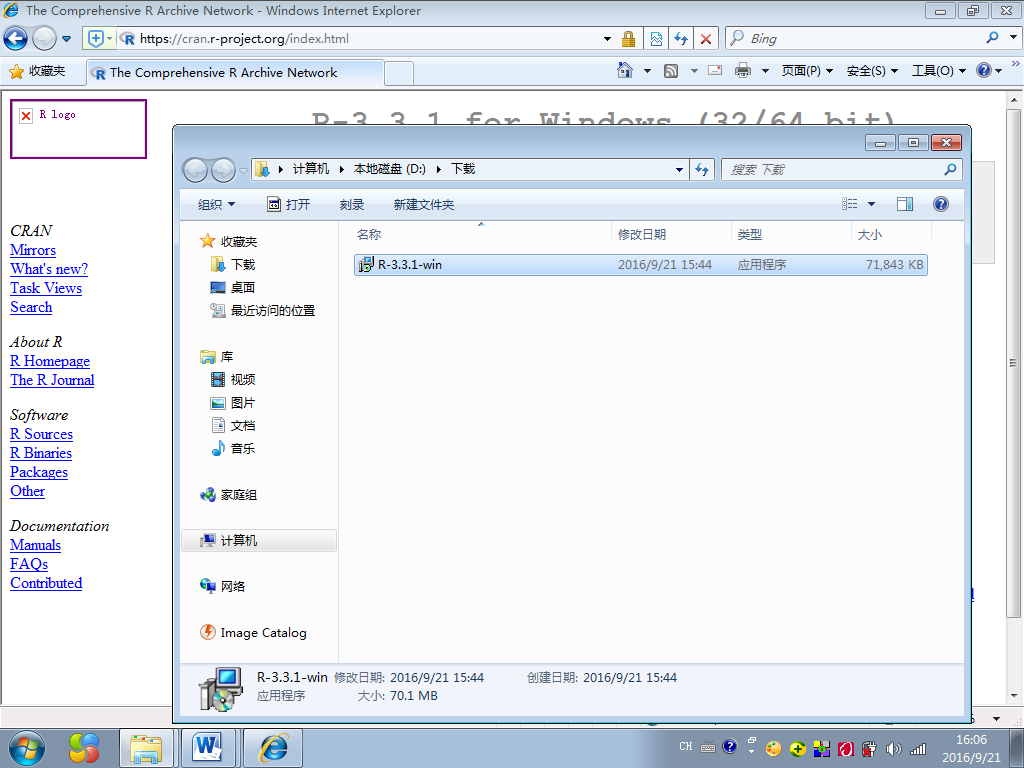Click the Windows Start button
Screen dimensions: 1024x768
pos(26,748)
